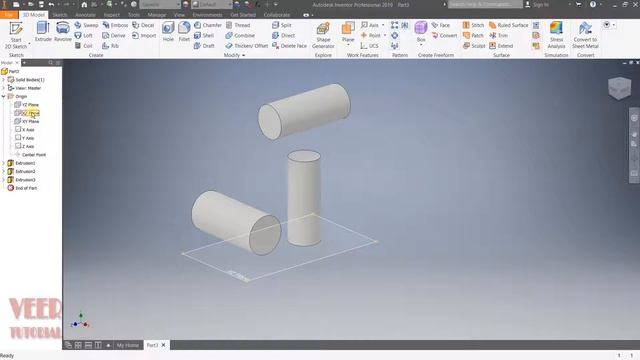Click the ViewCube in the viewport
The image size is (640, 360).
[620, 88]
